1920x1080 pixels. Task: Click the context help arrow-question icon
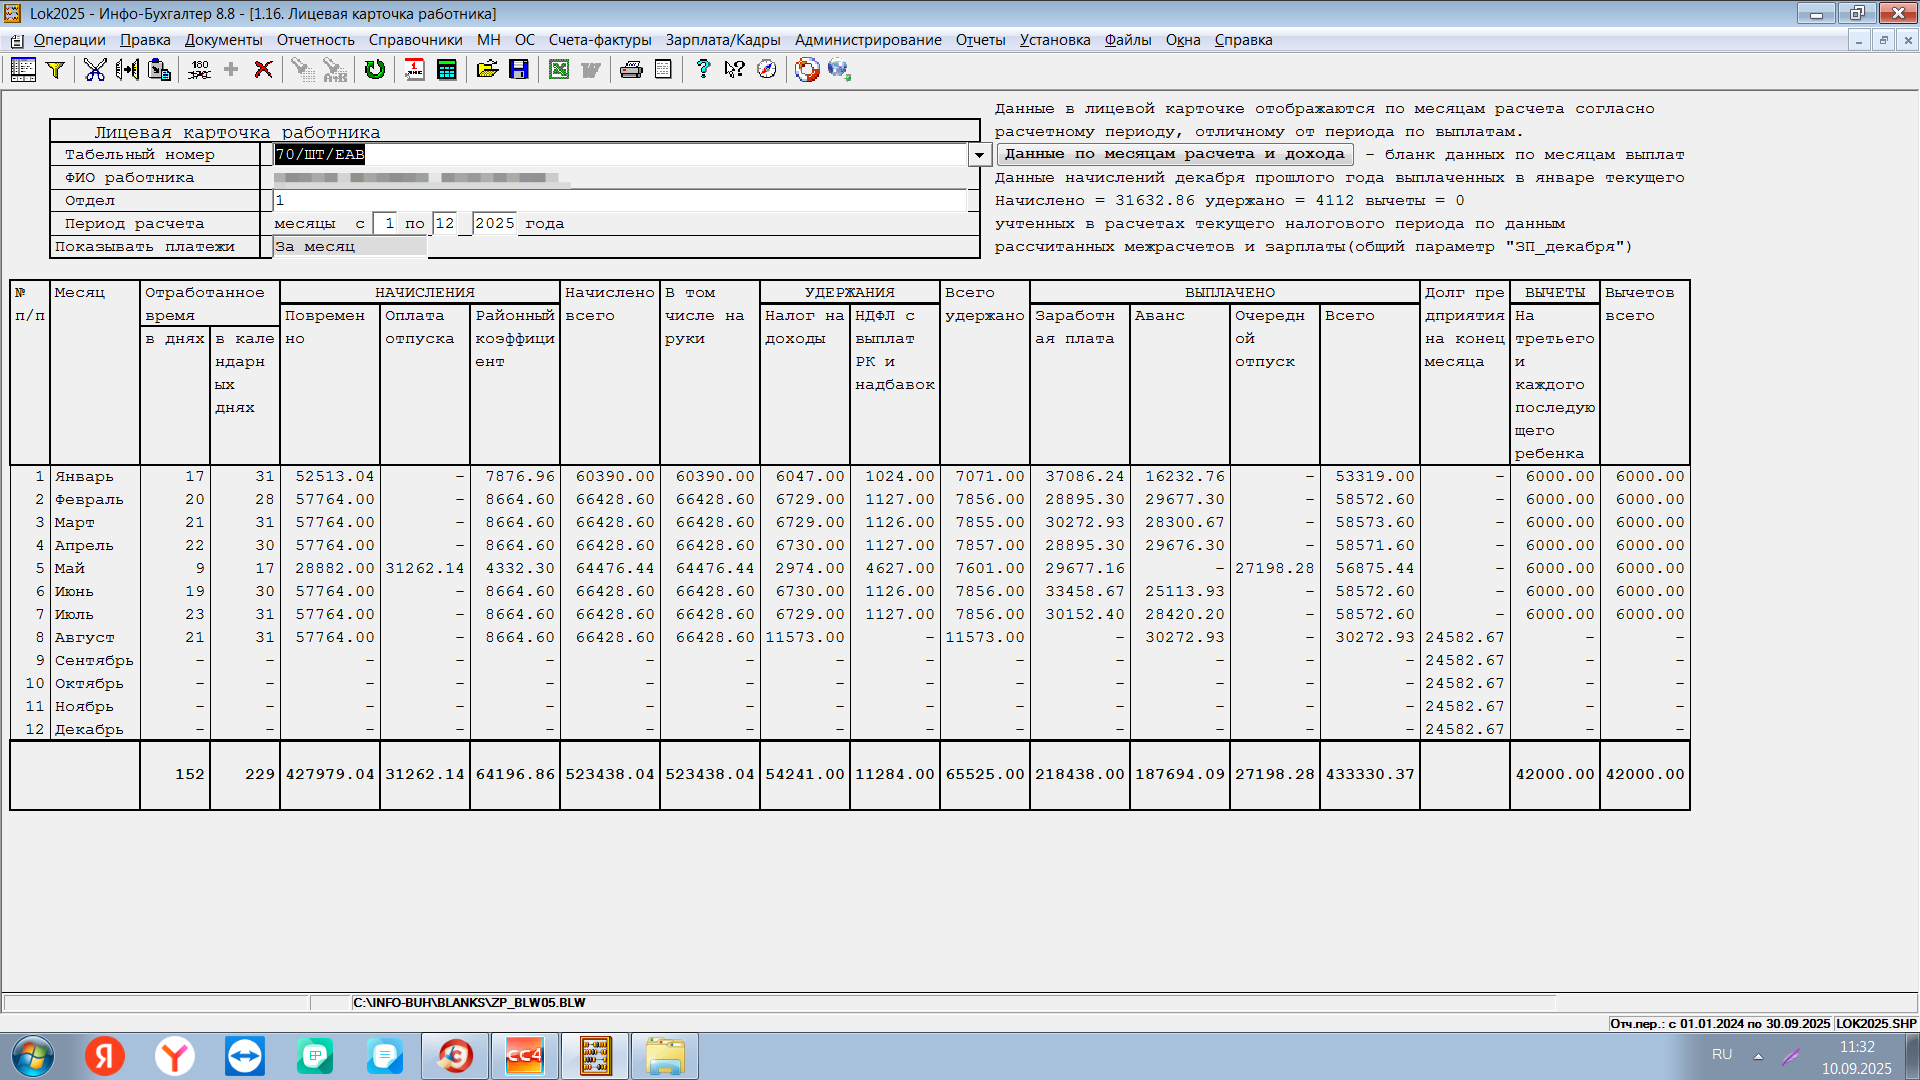[735, 69]
